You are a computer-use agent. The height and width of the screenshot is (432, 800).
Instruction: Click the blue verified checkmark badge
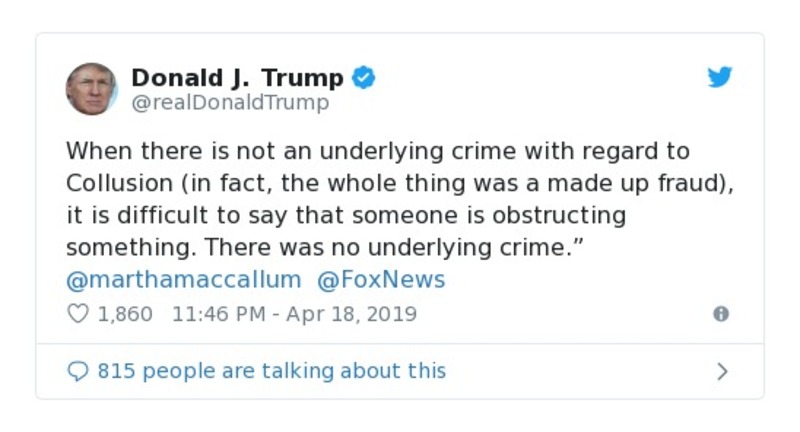[365, 77]
